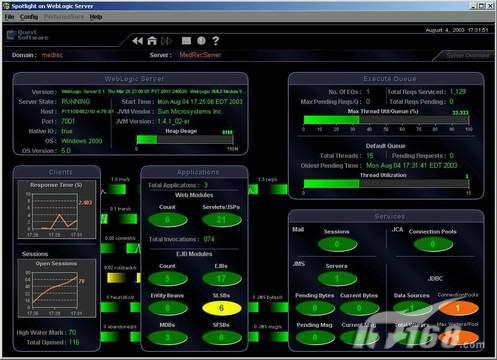This screenshot has height=360, width=497.
Task: Click the EJBs count oval showing 17
Action: tap(222, 279)
